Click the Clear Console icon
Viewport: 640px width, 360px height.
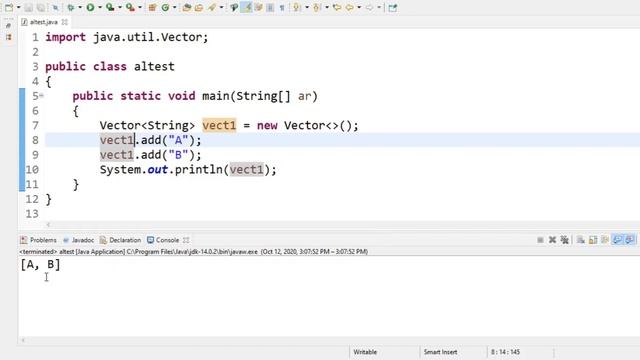pyautogui.click(x=580, y=240)
